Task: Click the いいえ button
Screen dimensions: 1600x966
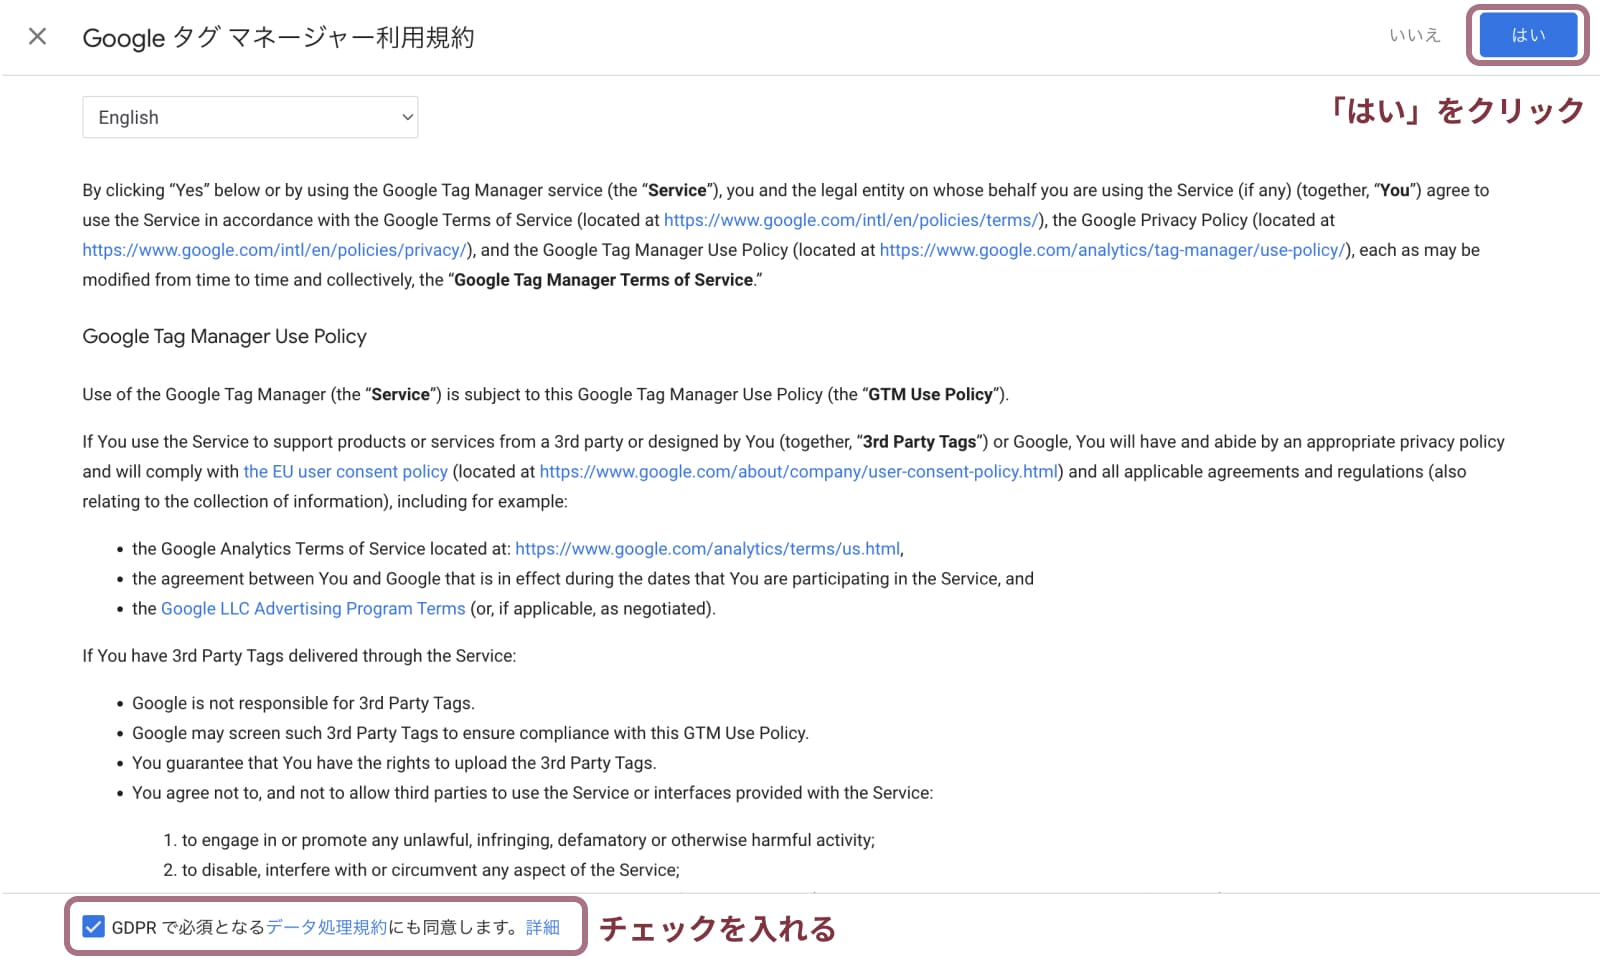Action: tap(1414, 35)
